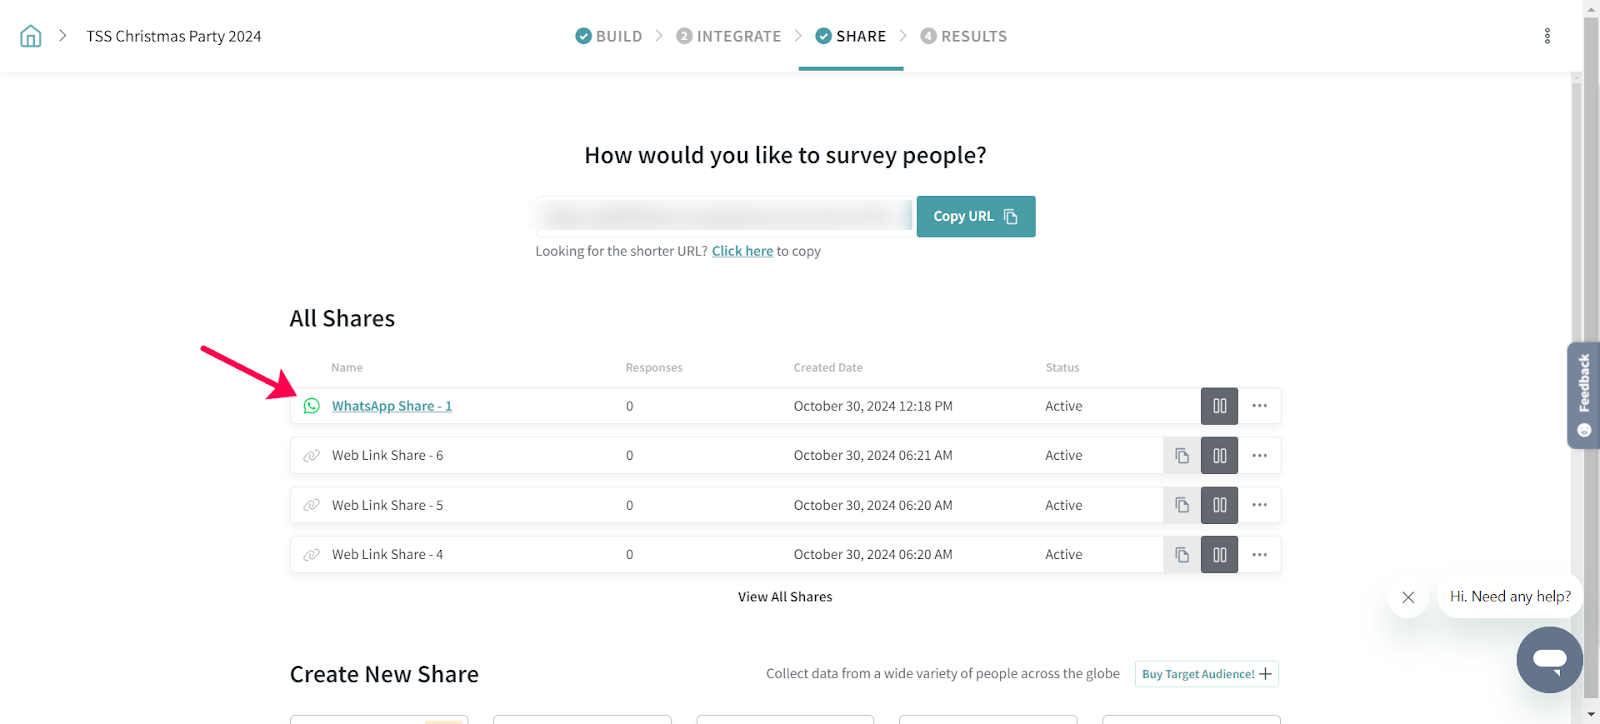Image resolution: width=1600 pixels, height=724 pixels.
Task: Pause Web Link Share - 6
Action: (x=1219, y=456)
